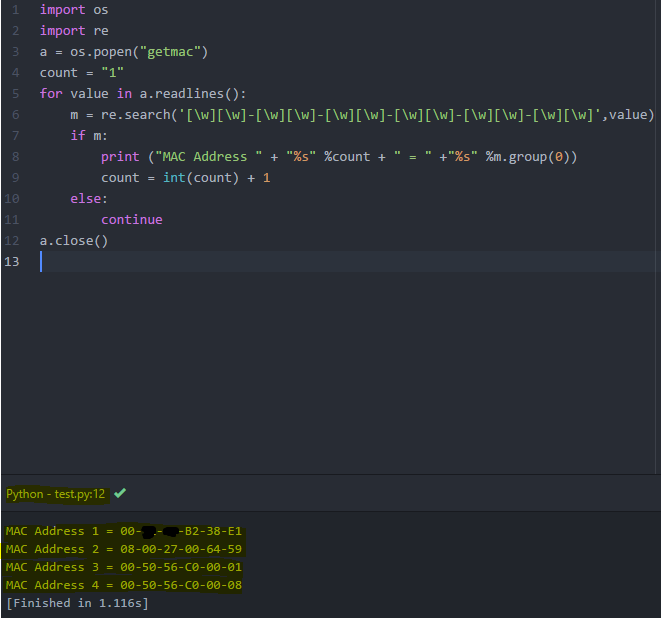Click the "for value in a.readlines():" line

pos(142,94)
